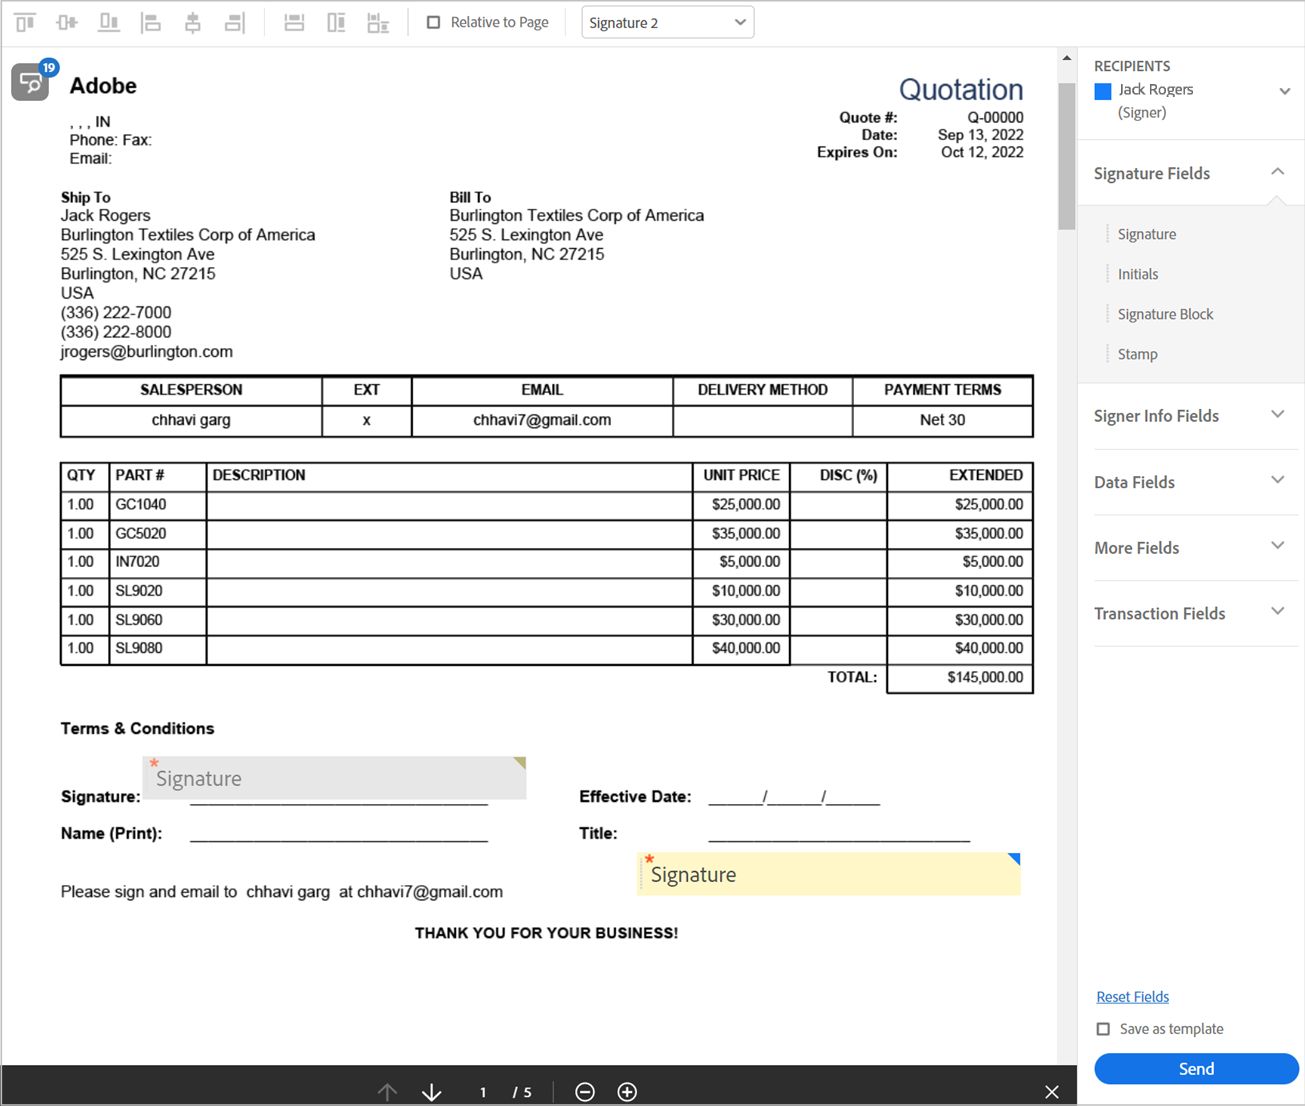Click Net 30 payment terms cell
This screenshot has width=1305, height=1106.
point(942,420)
